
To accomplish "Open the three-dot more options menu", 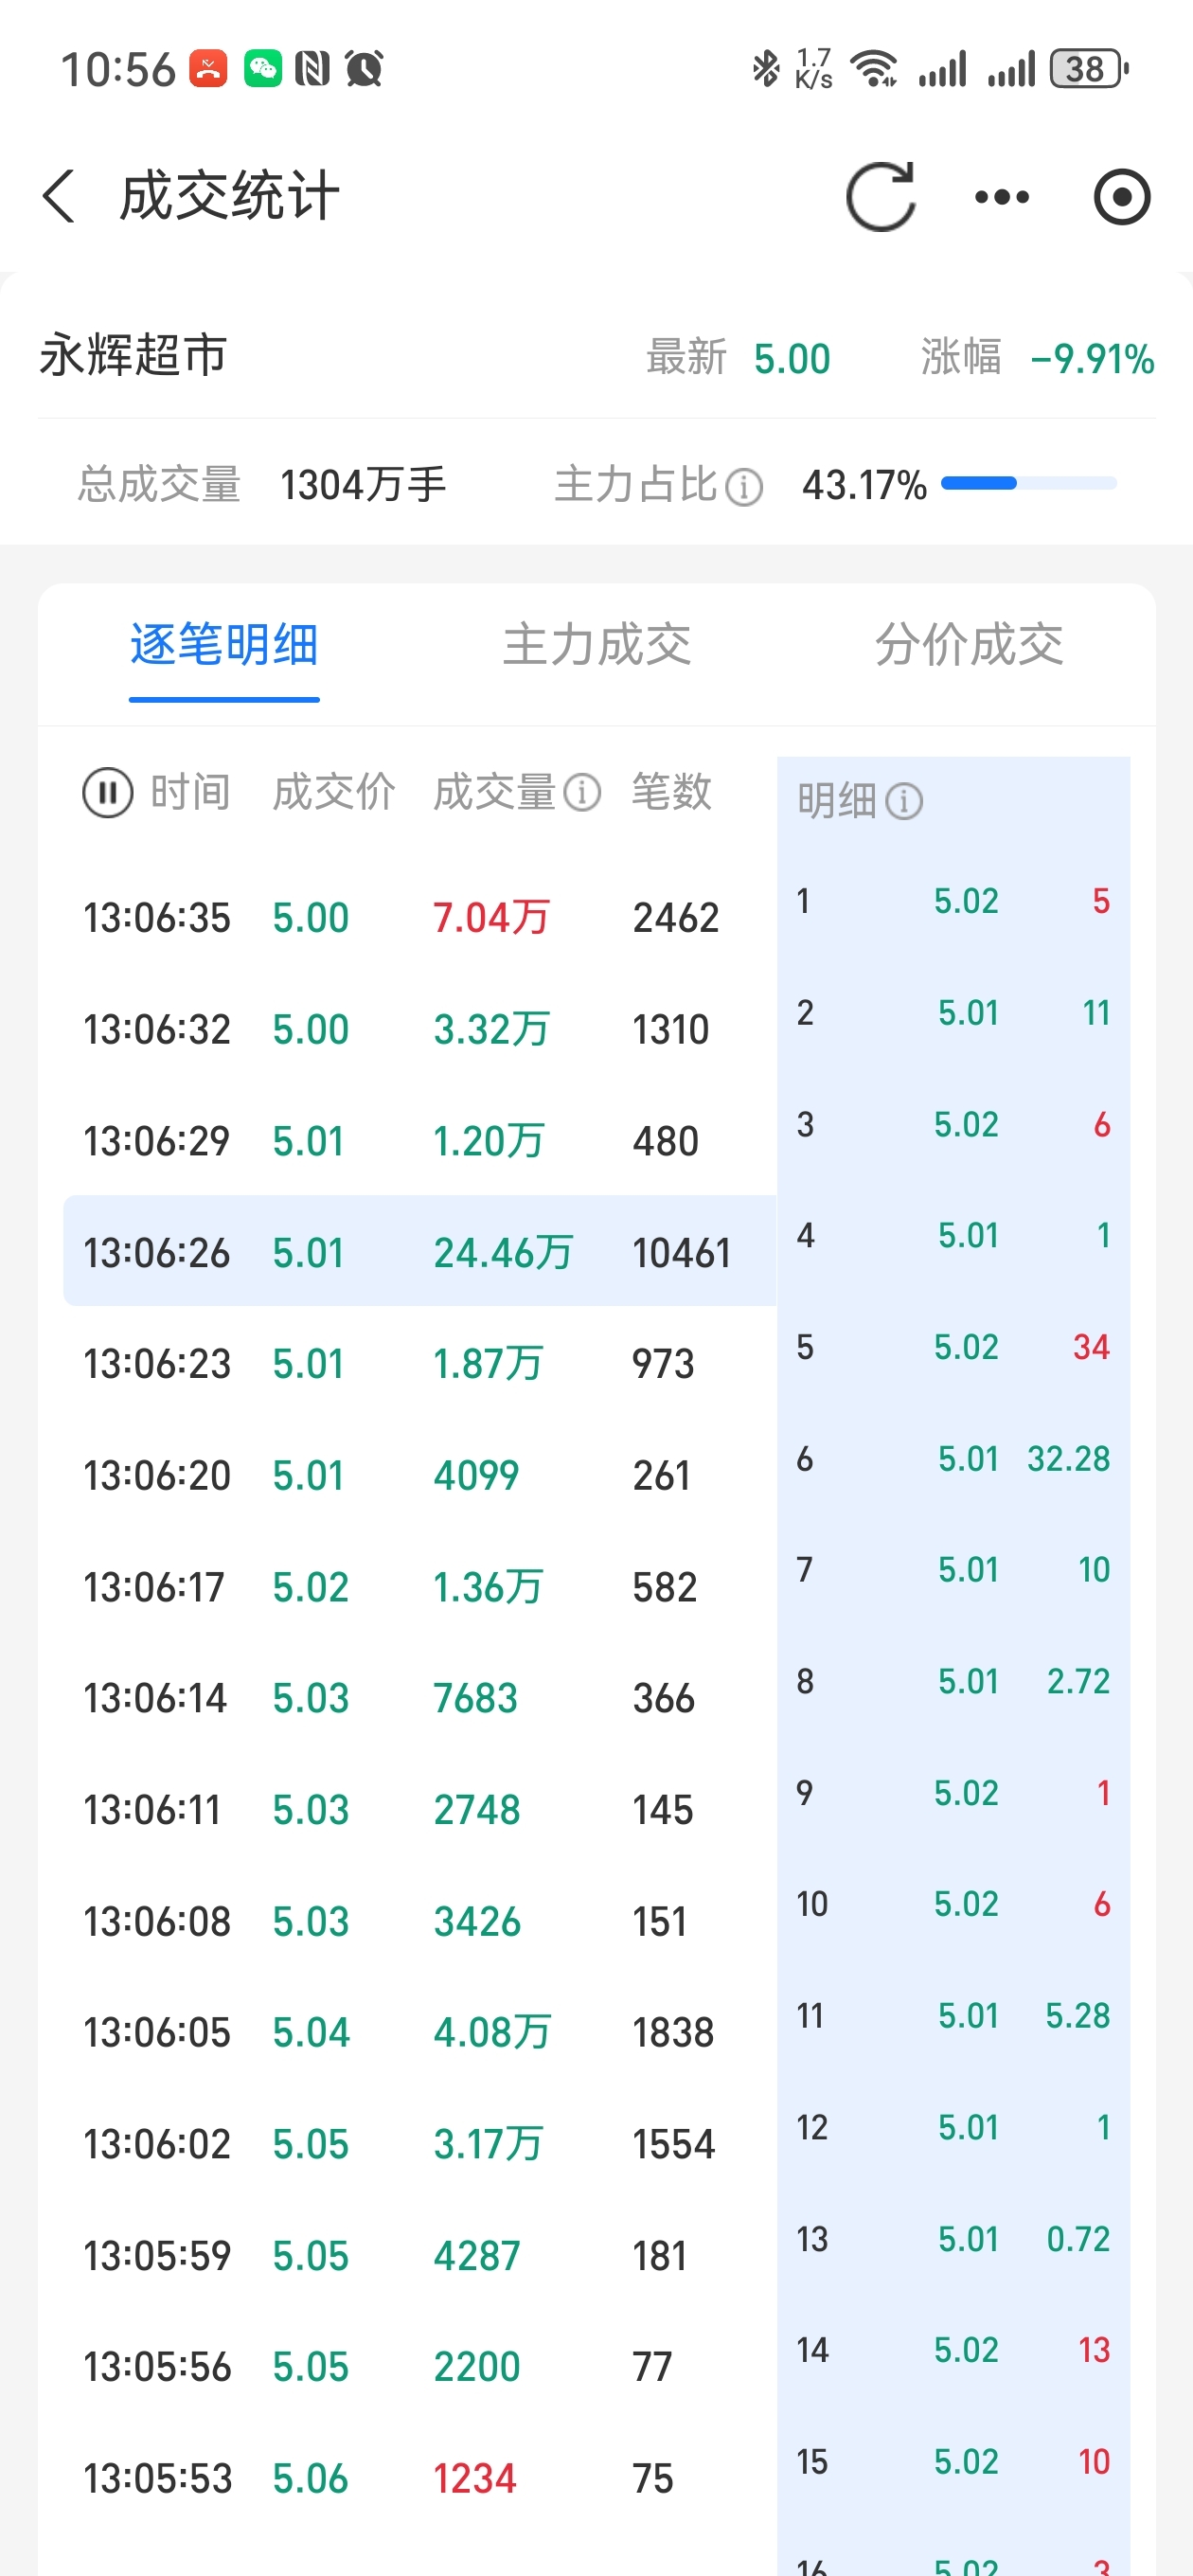I will 1002,197.
